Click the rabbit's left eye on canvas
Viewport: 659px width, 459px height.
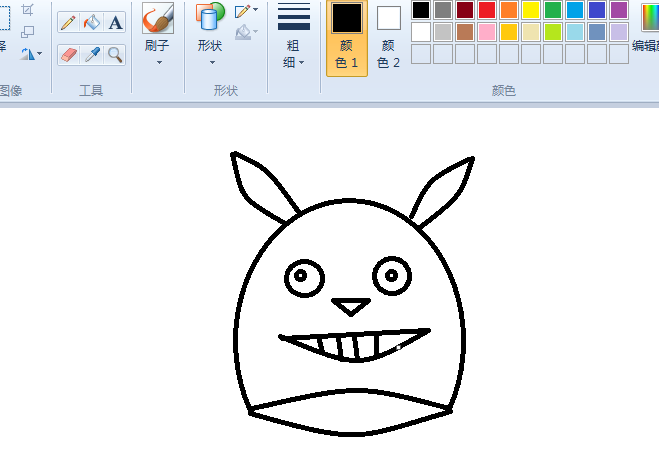(x=304, y=278)
